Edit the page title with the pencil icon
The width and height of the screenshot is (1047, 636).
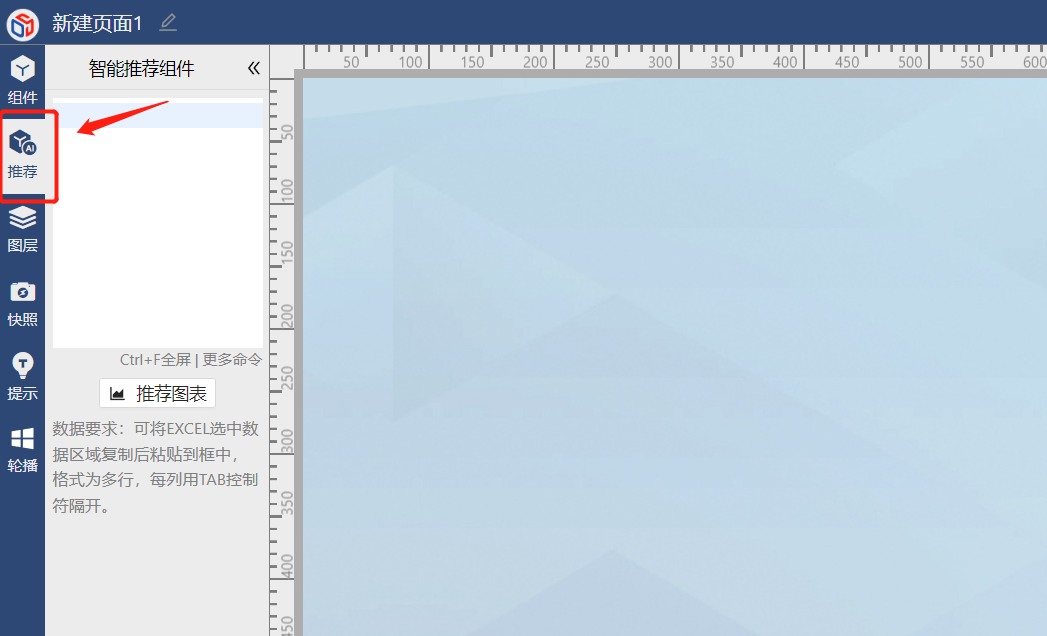point(168,23)
